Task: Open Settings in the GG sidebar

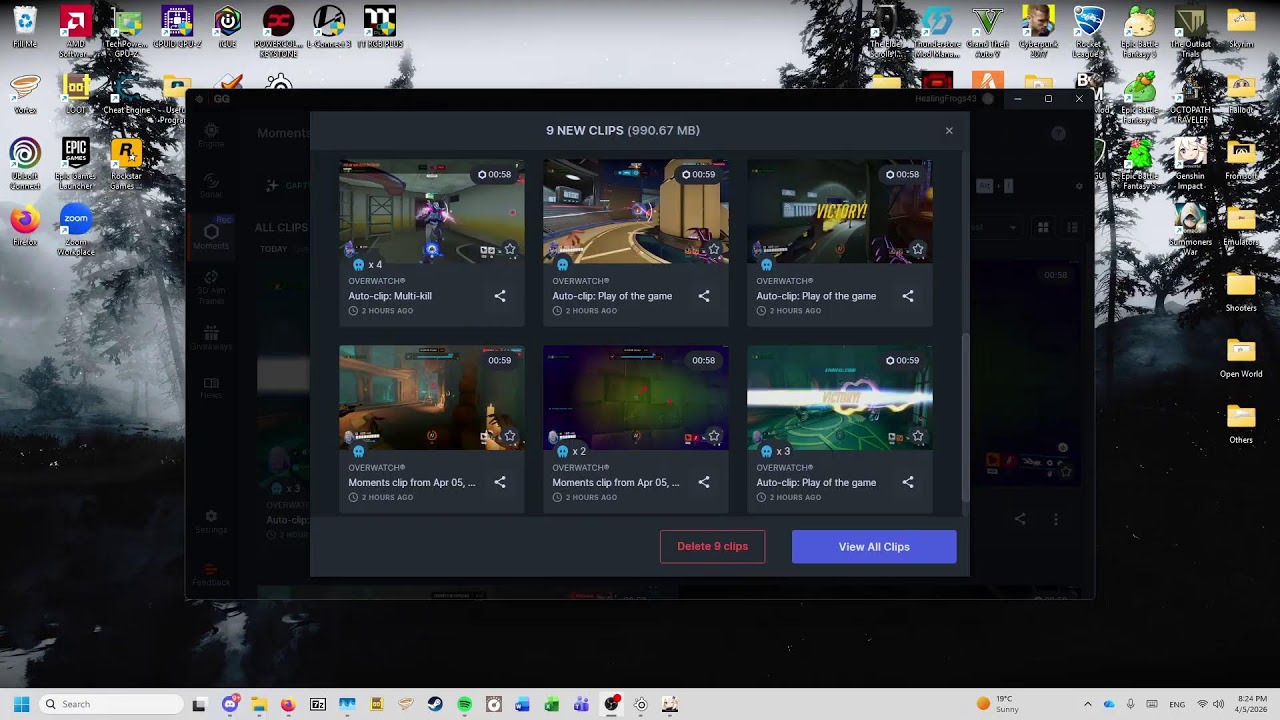Action: [211, 521]
